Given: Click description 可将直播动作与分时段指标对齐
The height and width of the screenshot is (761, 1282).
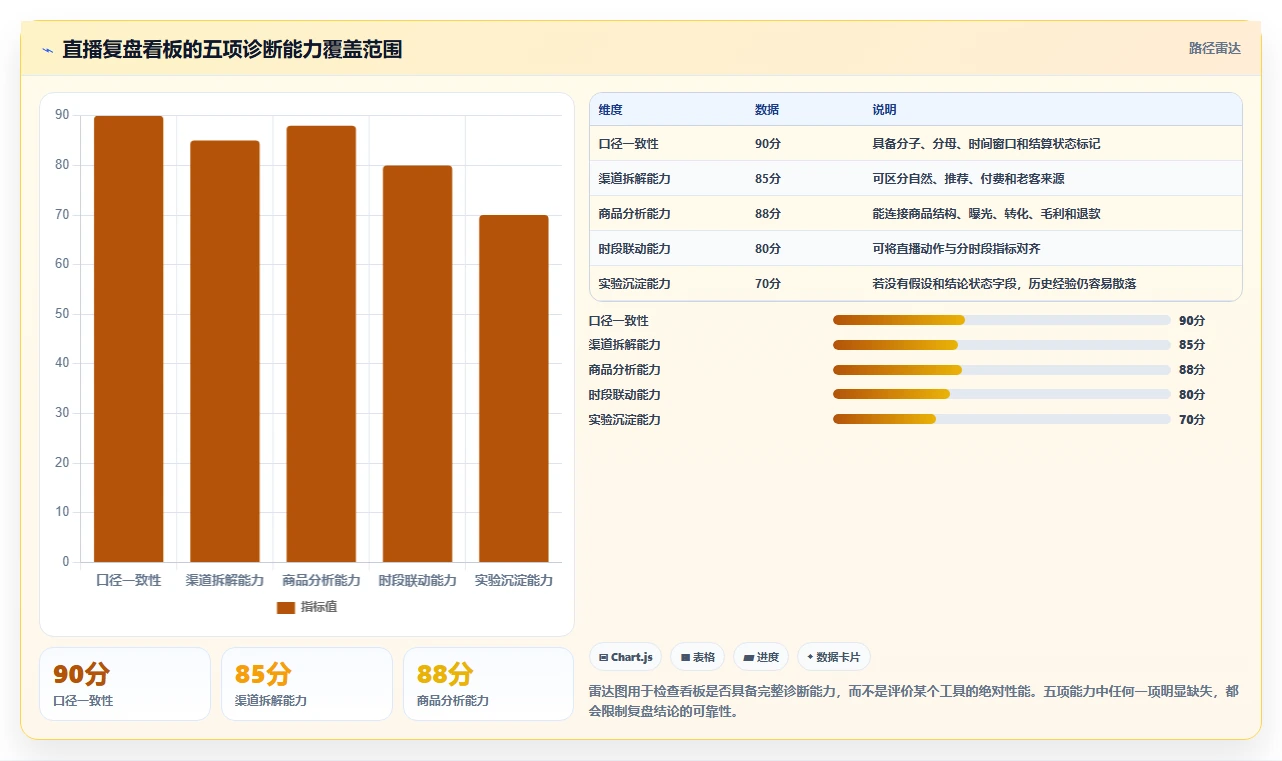Looking at the screenshot, I should (956, 249).
